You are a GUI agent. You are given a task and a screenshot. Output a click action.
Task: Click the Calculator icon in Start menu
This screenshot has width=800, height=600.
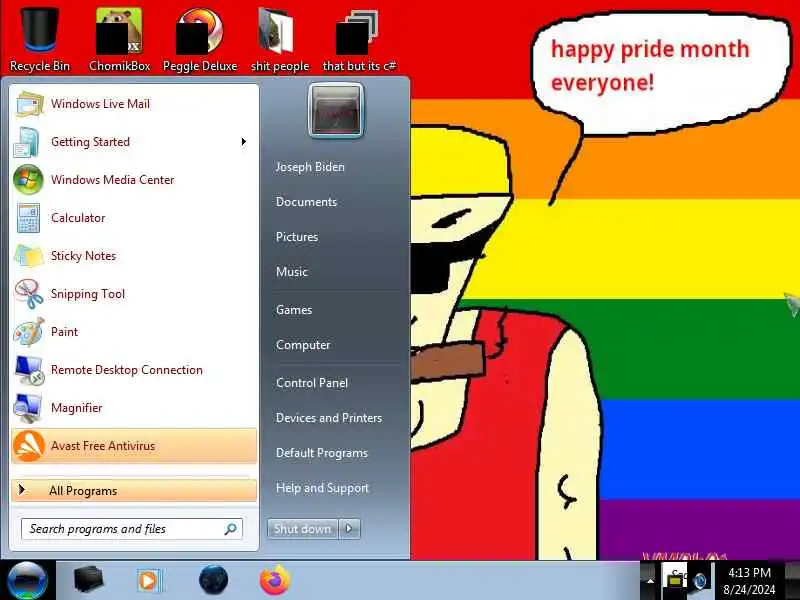click(28, 218)
